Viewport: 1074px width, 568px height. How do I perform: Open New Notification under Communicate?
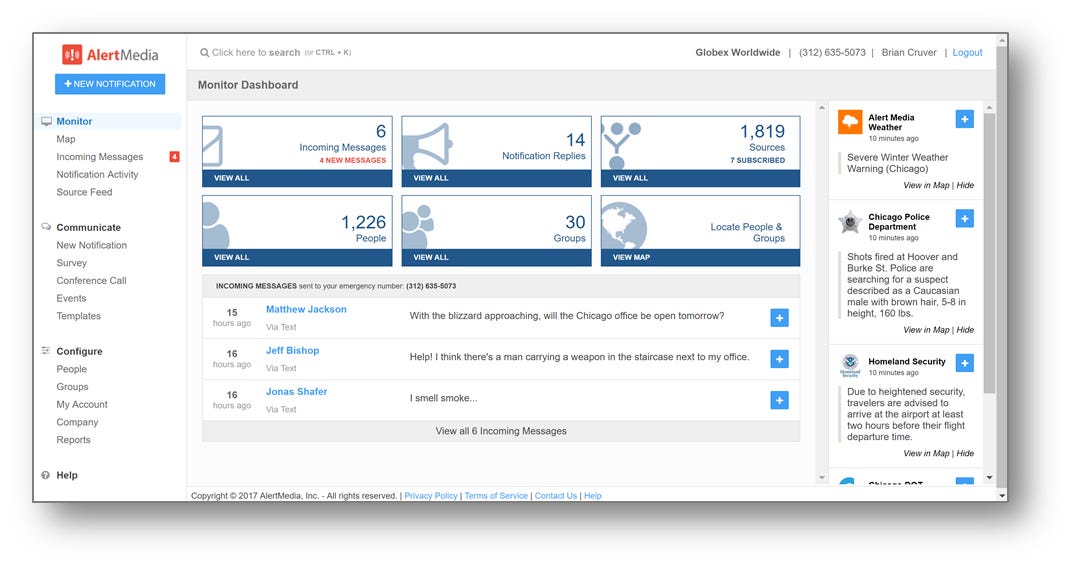click(91, 245)
